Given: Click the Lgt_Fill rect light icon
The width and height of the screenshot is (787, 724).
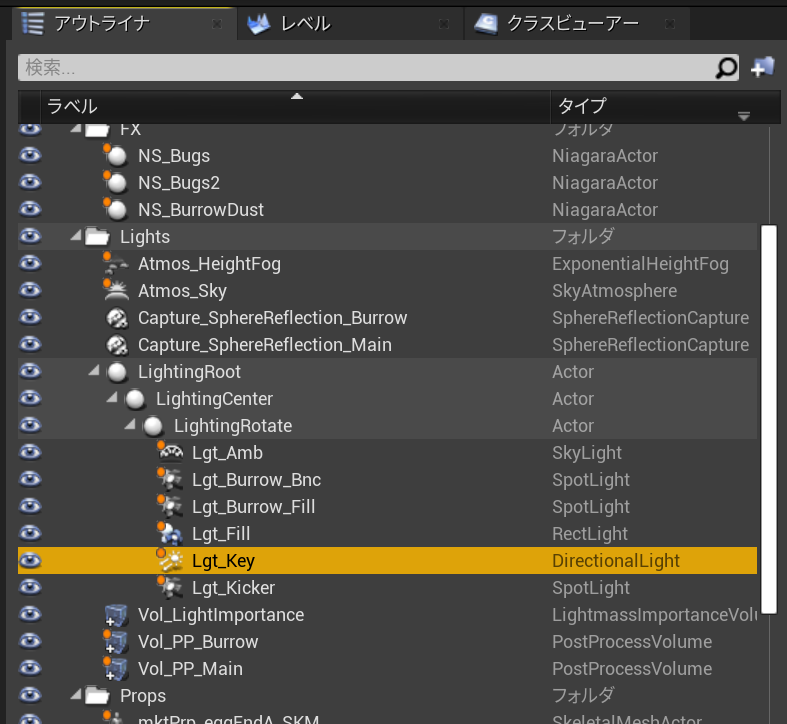Looking at the screenshot, I should tap(171, 534).
